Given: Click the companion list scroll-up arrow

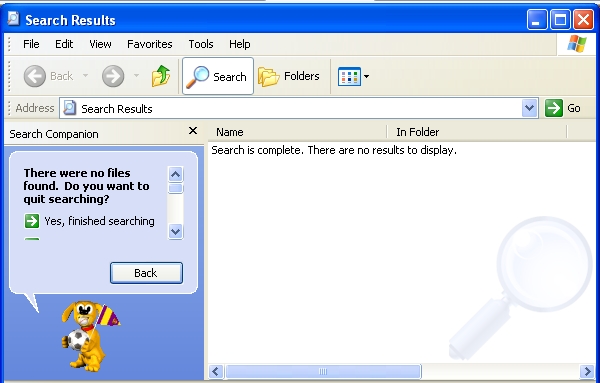Looking at the screenshot, I should (x=175, y=174).
